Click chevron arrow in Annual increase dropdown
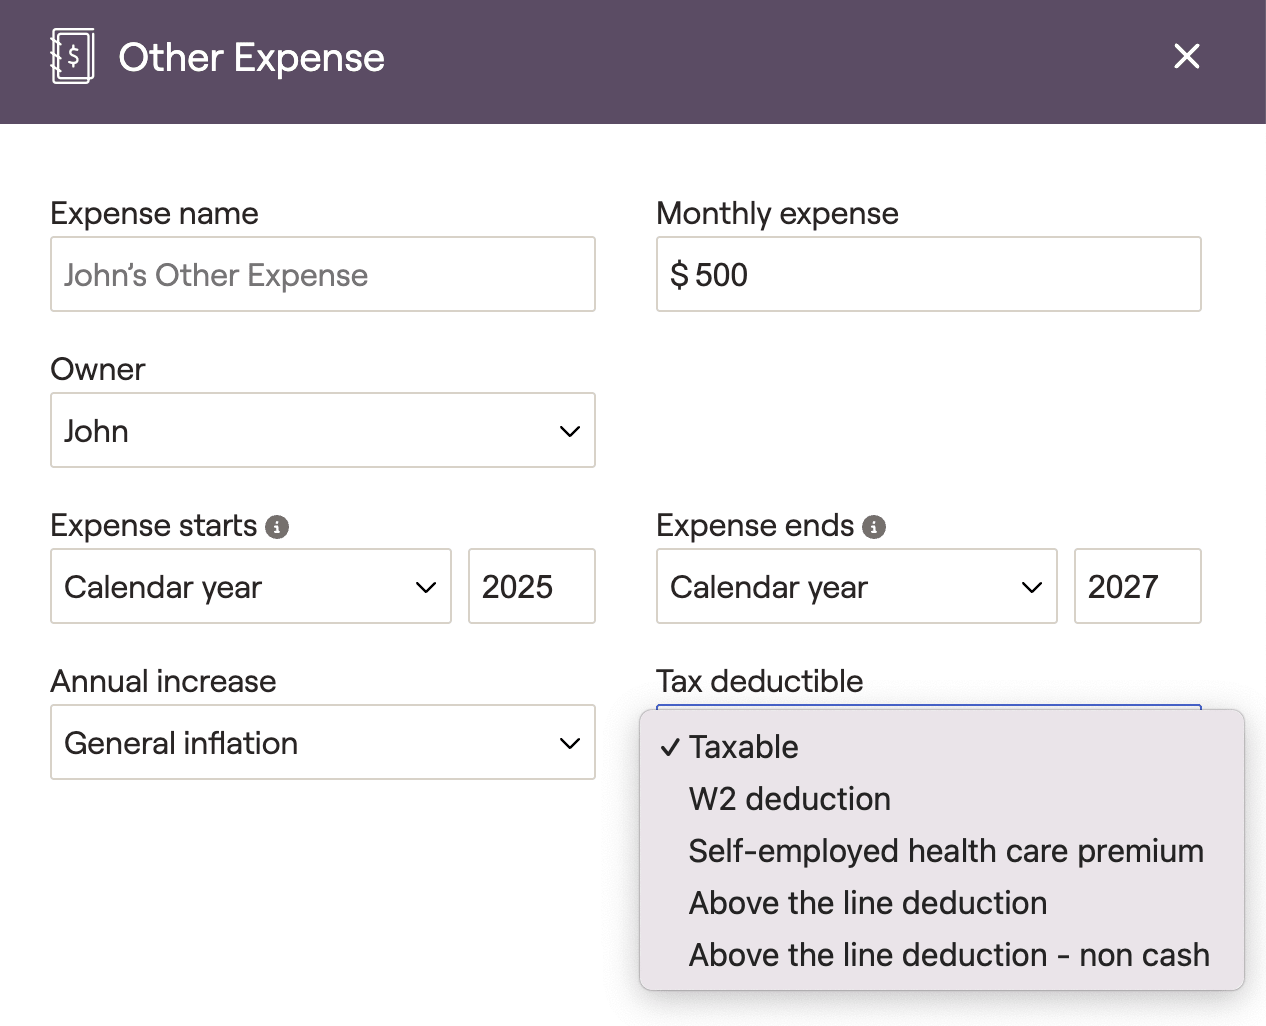This screenshot has width=1266, height=1026. click(570, 744)
